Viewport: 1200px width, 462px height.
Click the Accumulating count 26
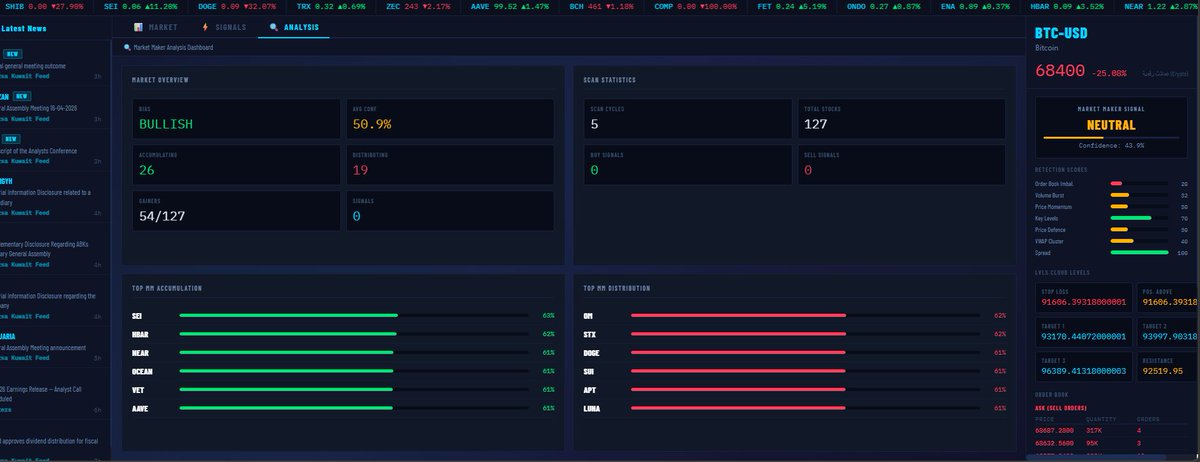[x=147, y=170]
